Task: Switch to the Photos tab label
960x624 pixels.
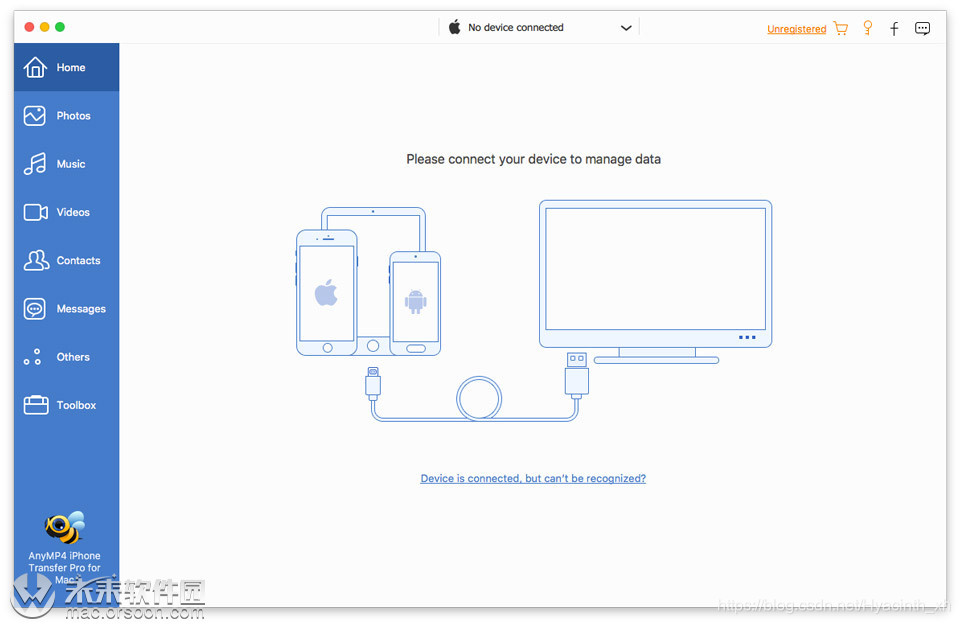Action: (73, 116)
